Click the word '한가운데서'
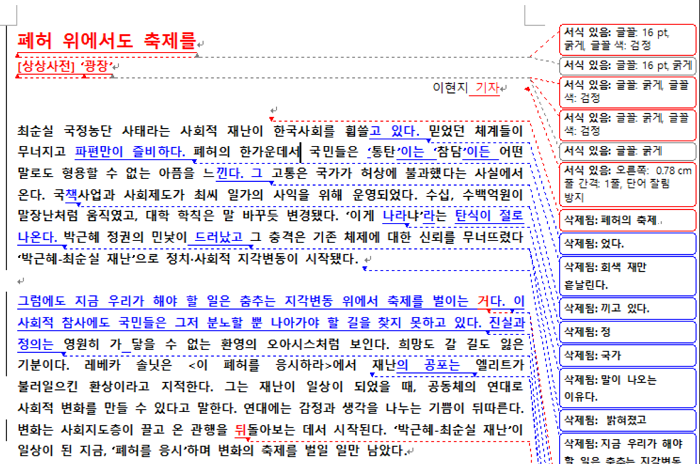The image size is (700, 464). coord(270,151)
